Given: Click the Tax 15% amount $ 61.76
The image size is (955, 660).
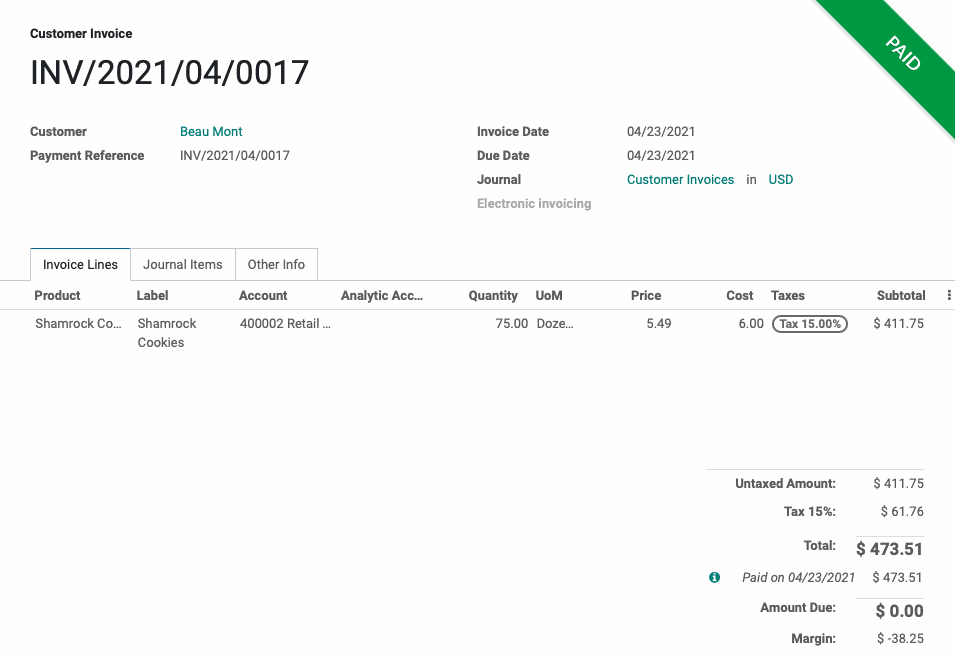Looking at the screenshot, I should (x=902, y=511).
